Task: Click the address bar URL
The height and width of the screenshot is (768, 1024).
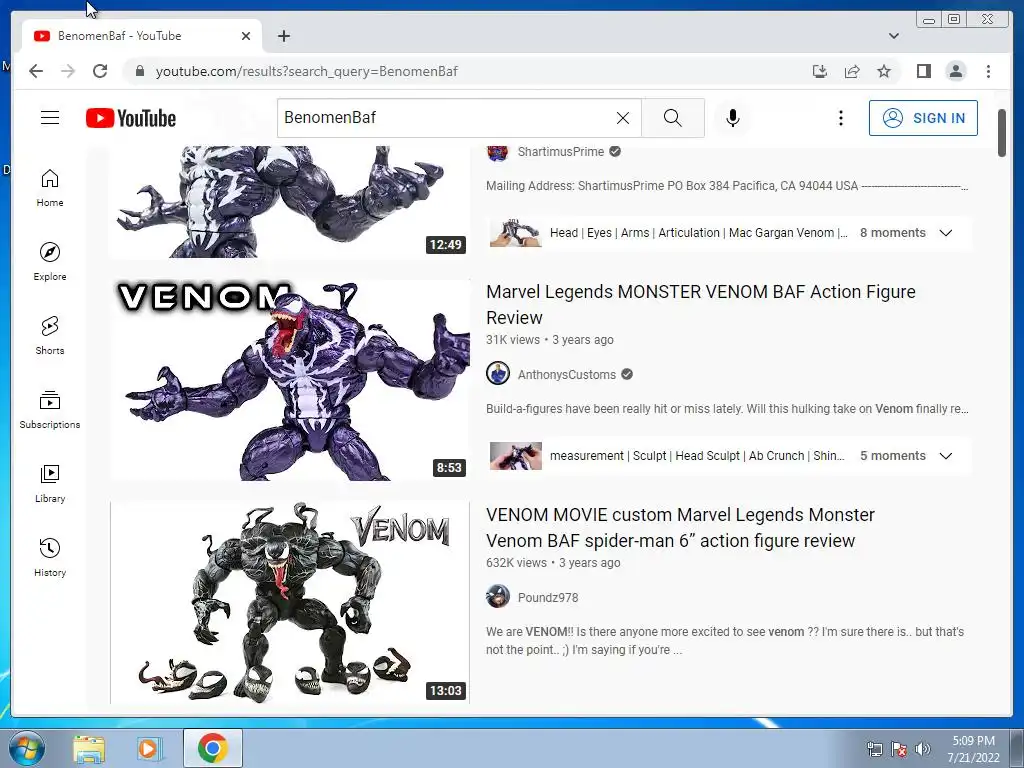Action: coord(306,71)
